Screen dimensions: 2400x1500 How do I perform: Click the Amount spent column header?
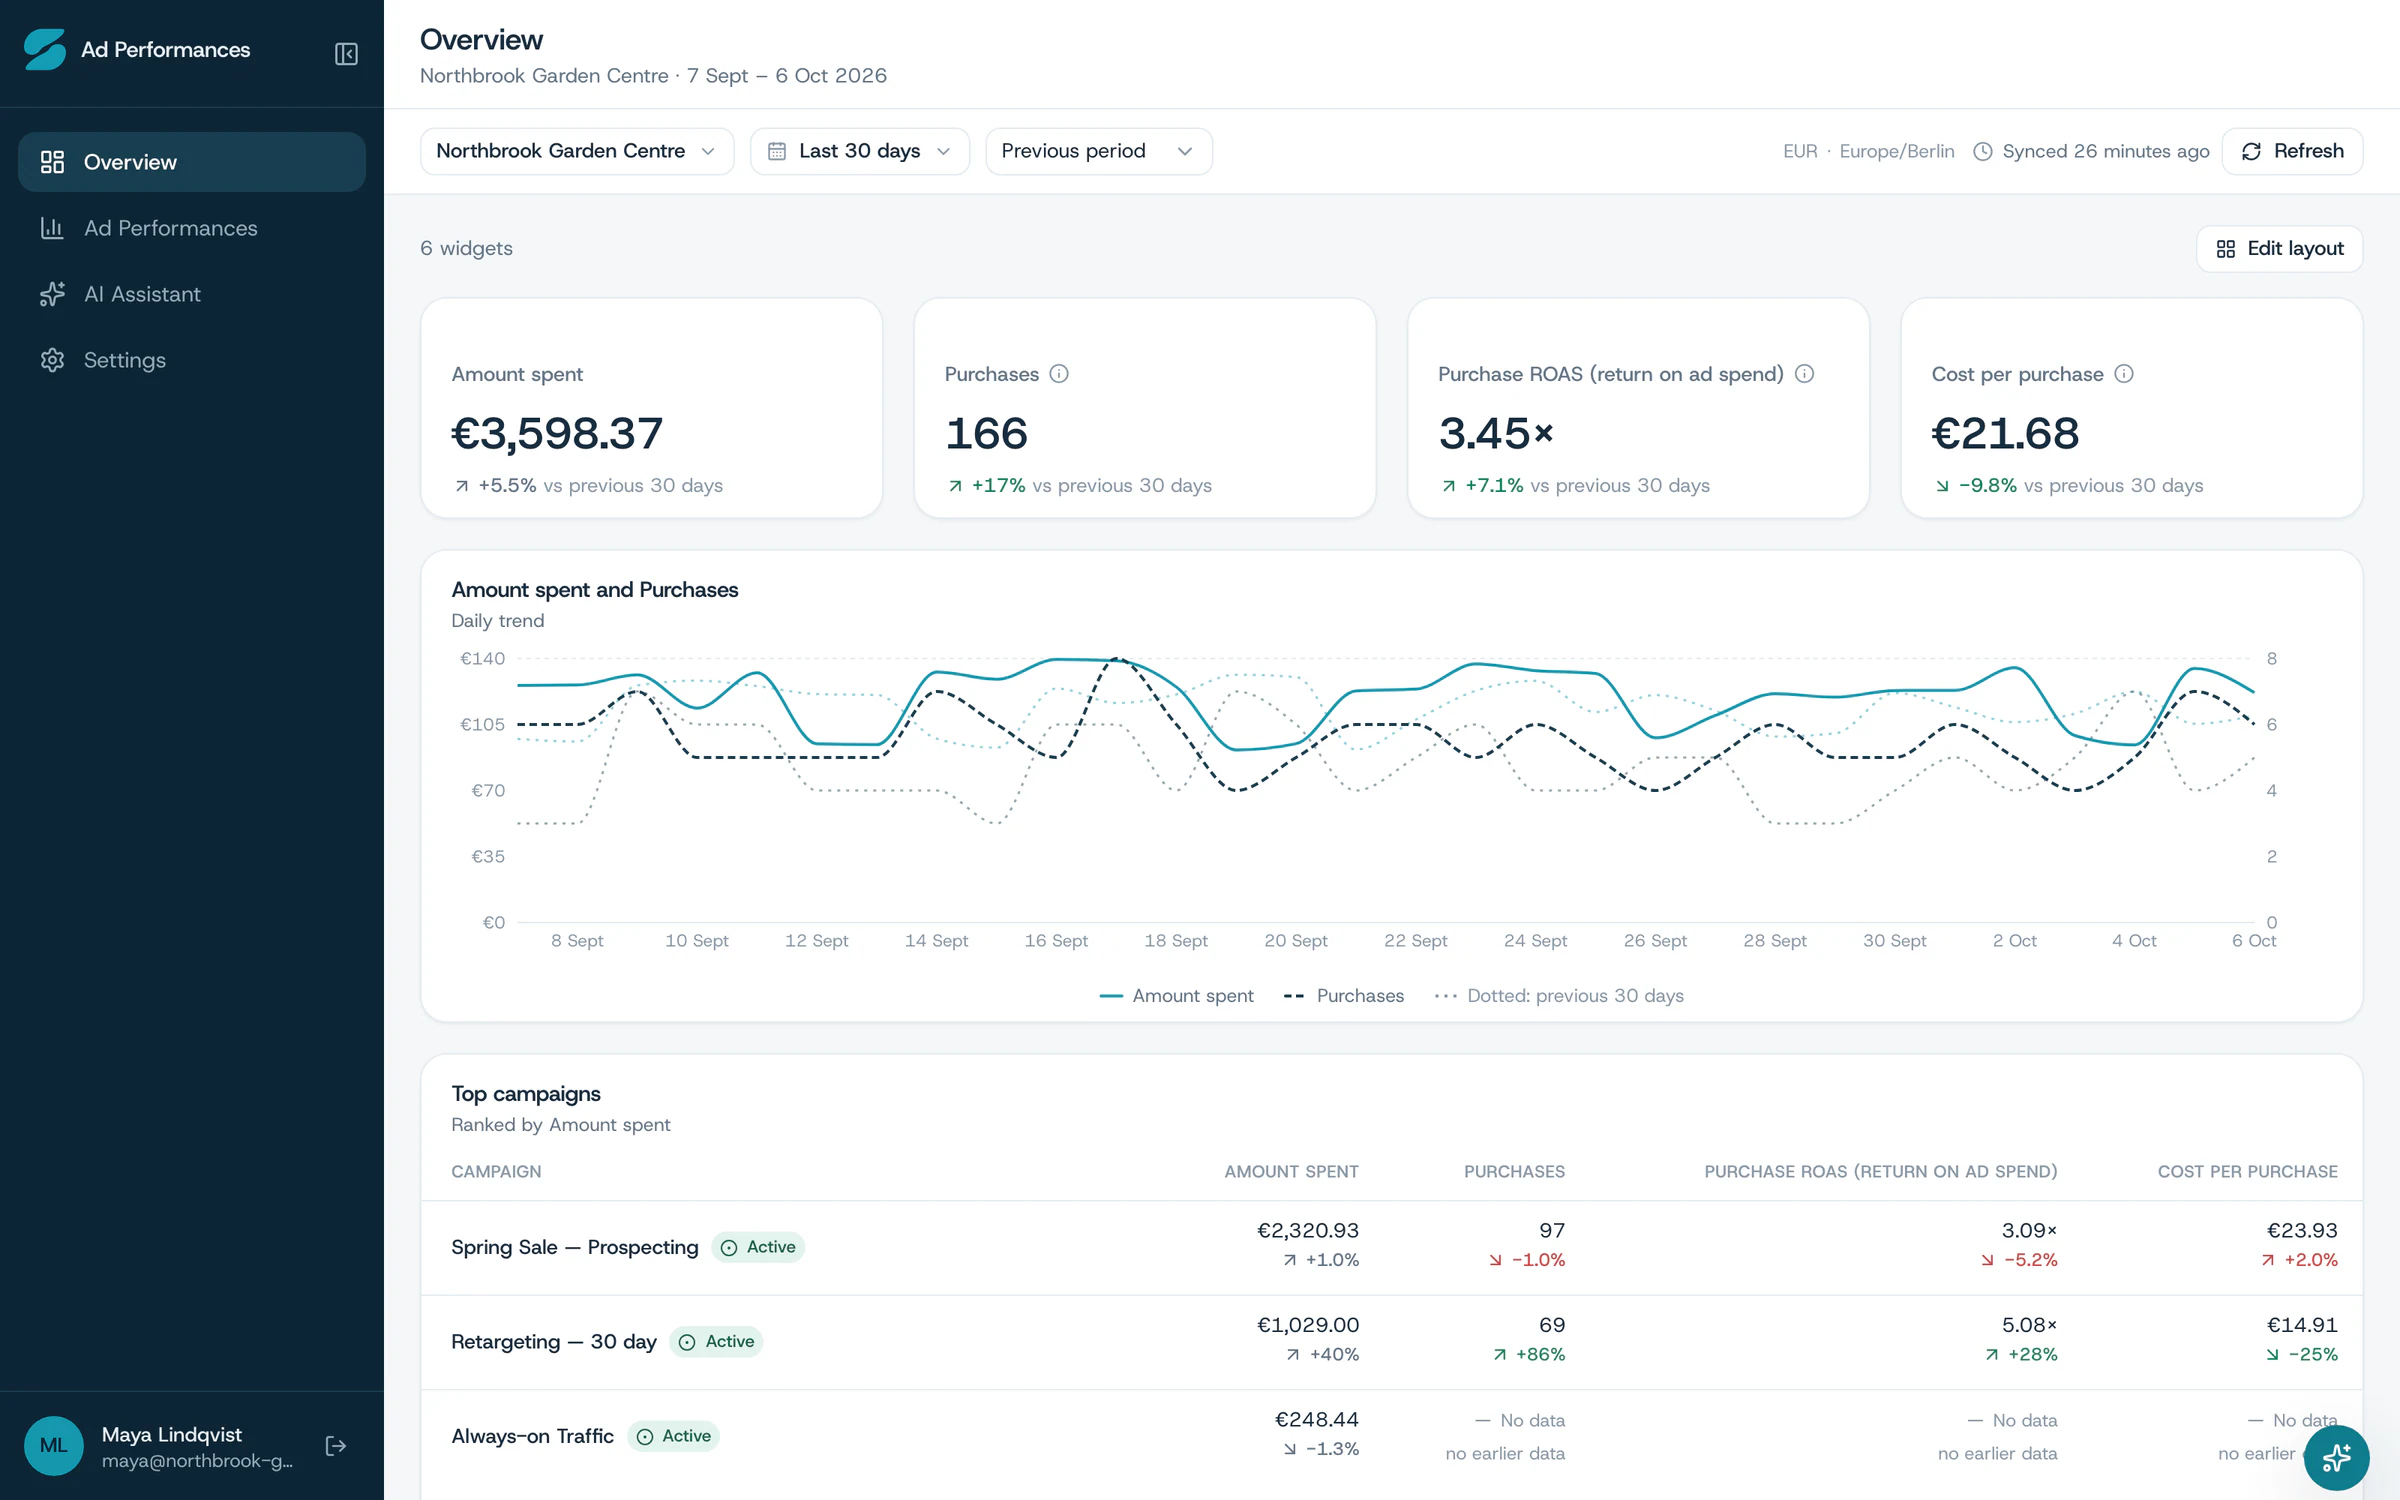[x=1291, y=1171]
